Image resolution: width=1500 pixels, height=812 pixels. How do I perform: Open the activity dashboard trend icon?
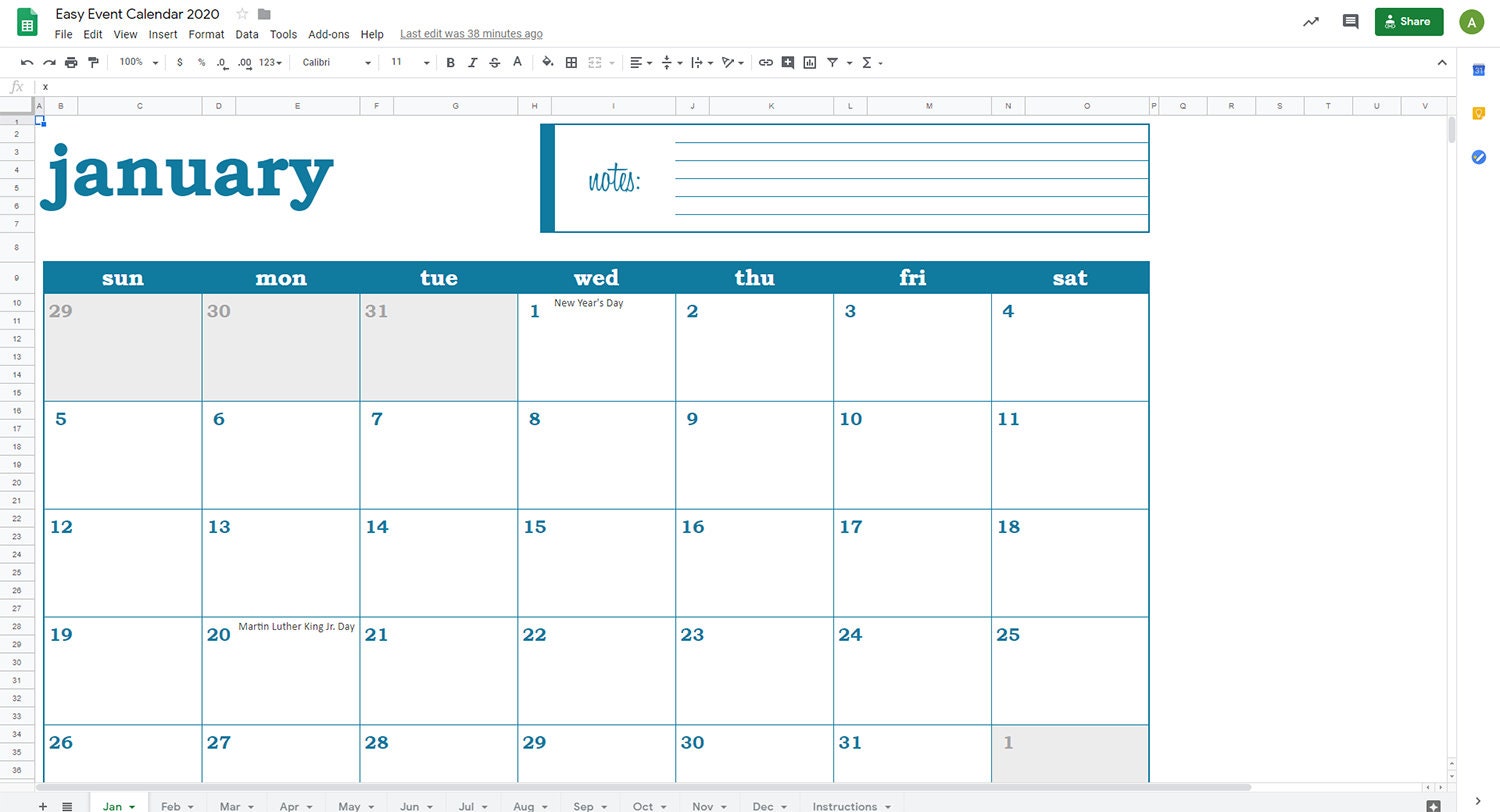tap(1311, 21)
